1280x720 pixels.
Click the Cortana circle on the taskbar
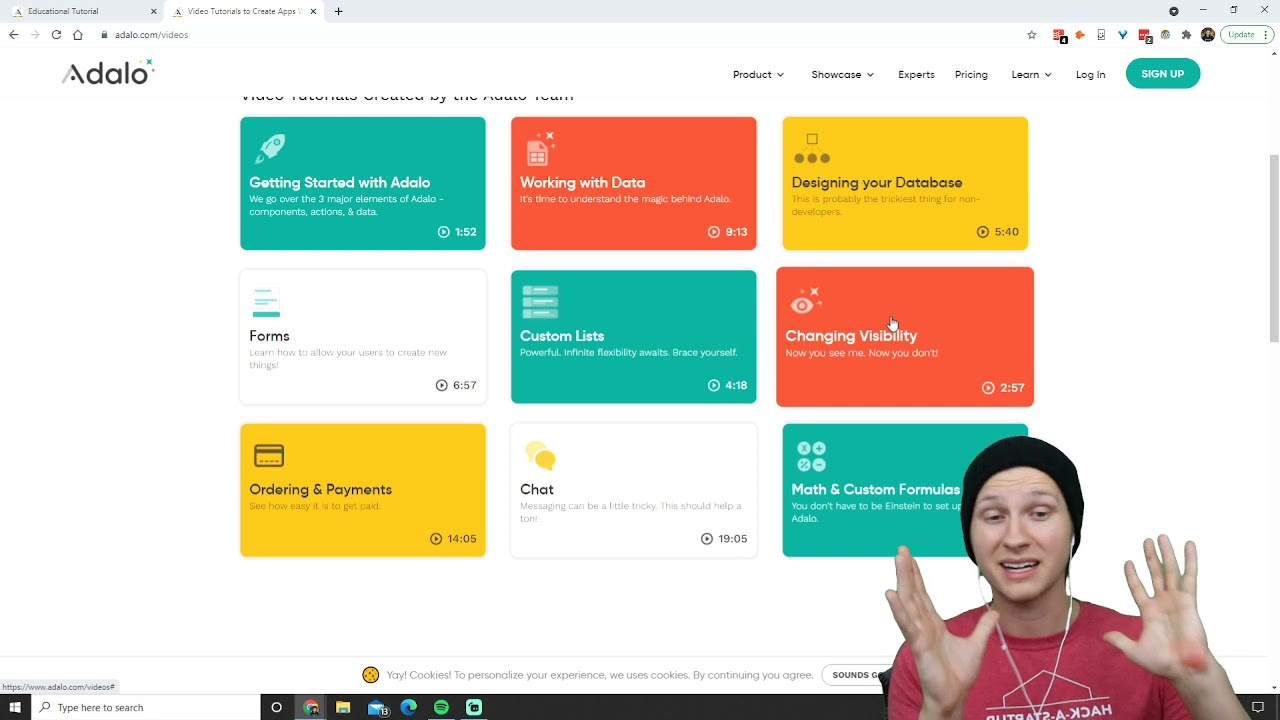(x=277, y=707)
